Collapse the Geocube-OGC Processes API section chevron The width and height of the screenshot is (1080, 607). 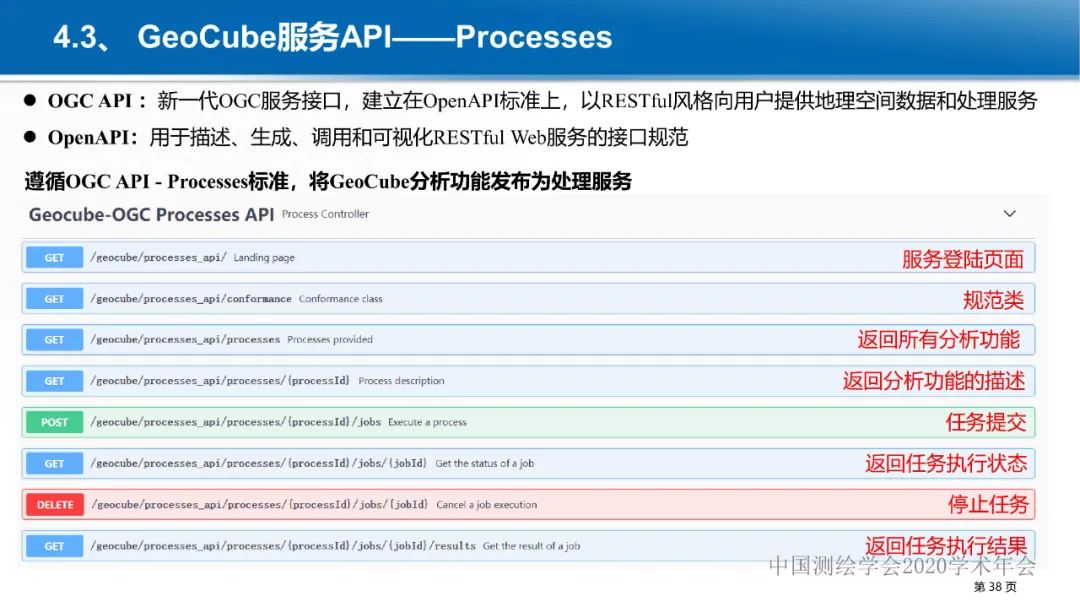(x=1009, y=214)
